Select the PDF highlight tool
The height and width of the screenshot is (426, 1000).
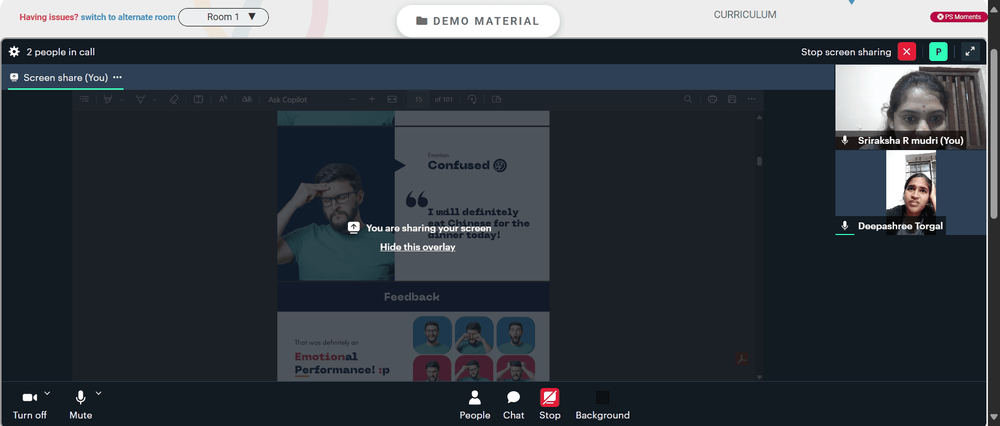pos(108,99)
